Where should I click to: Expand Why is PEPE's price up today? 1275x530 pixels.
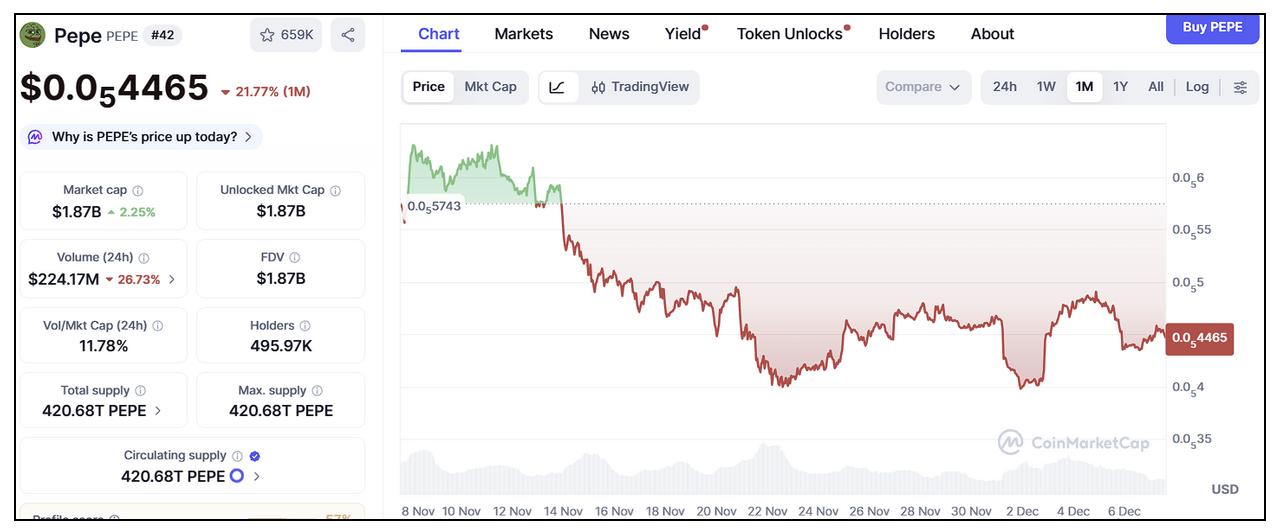(x=142, y=137)
